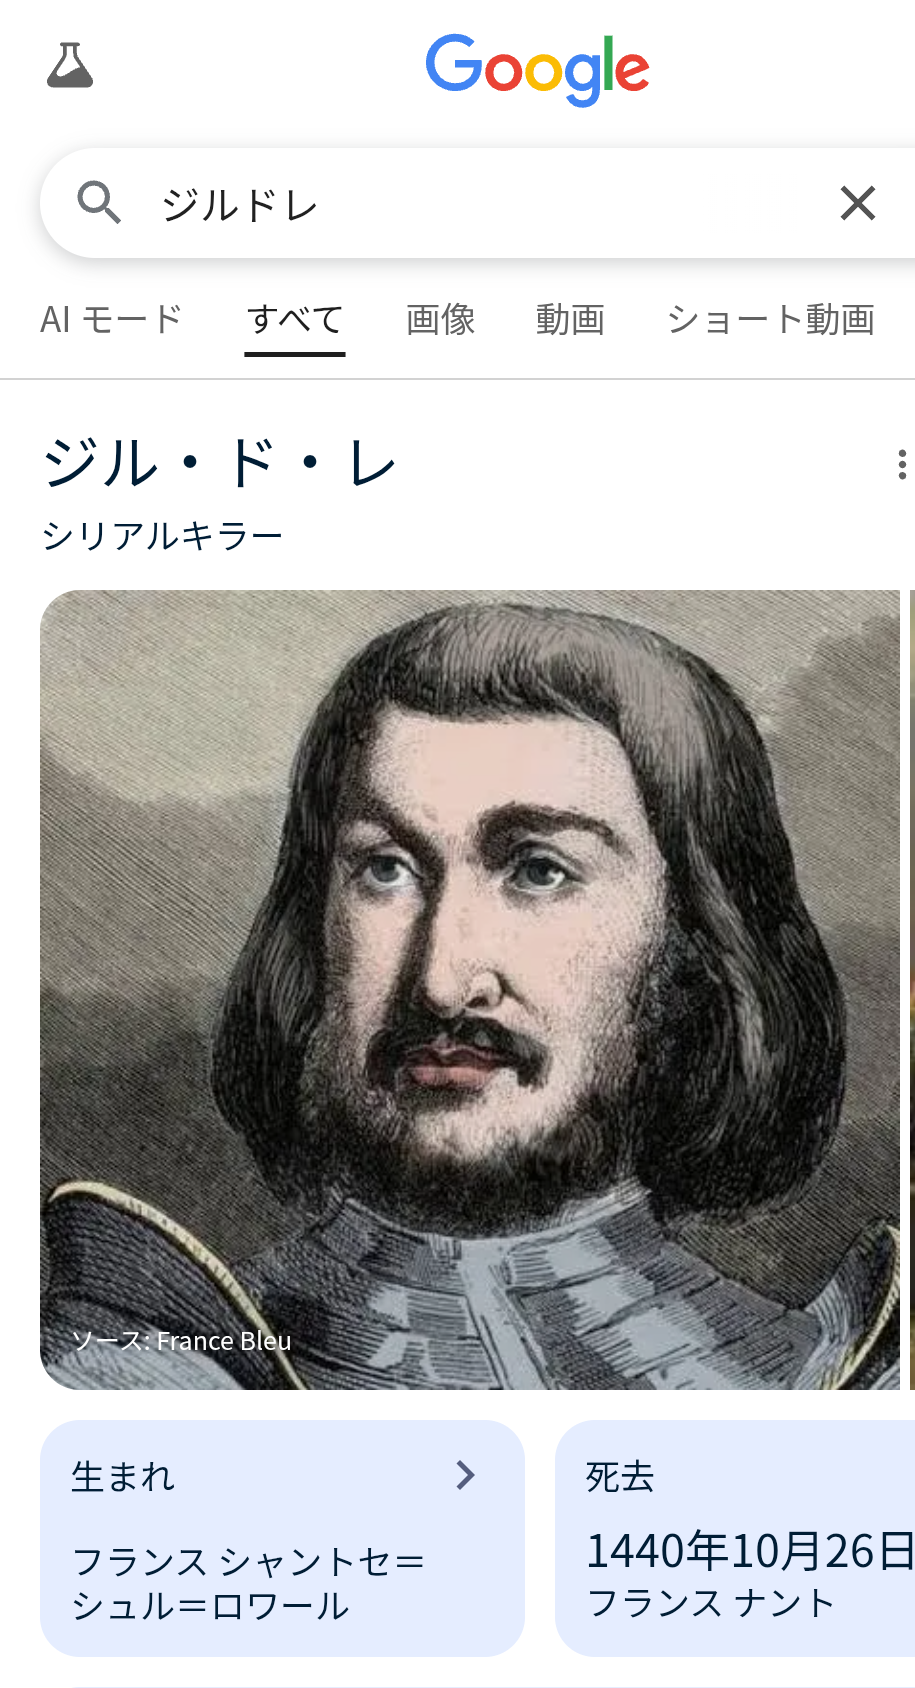The image size is (915, 1688).
Task: Tap the Google logo
Action: pos(538,70)
